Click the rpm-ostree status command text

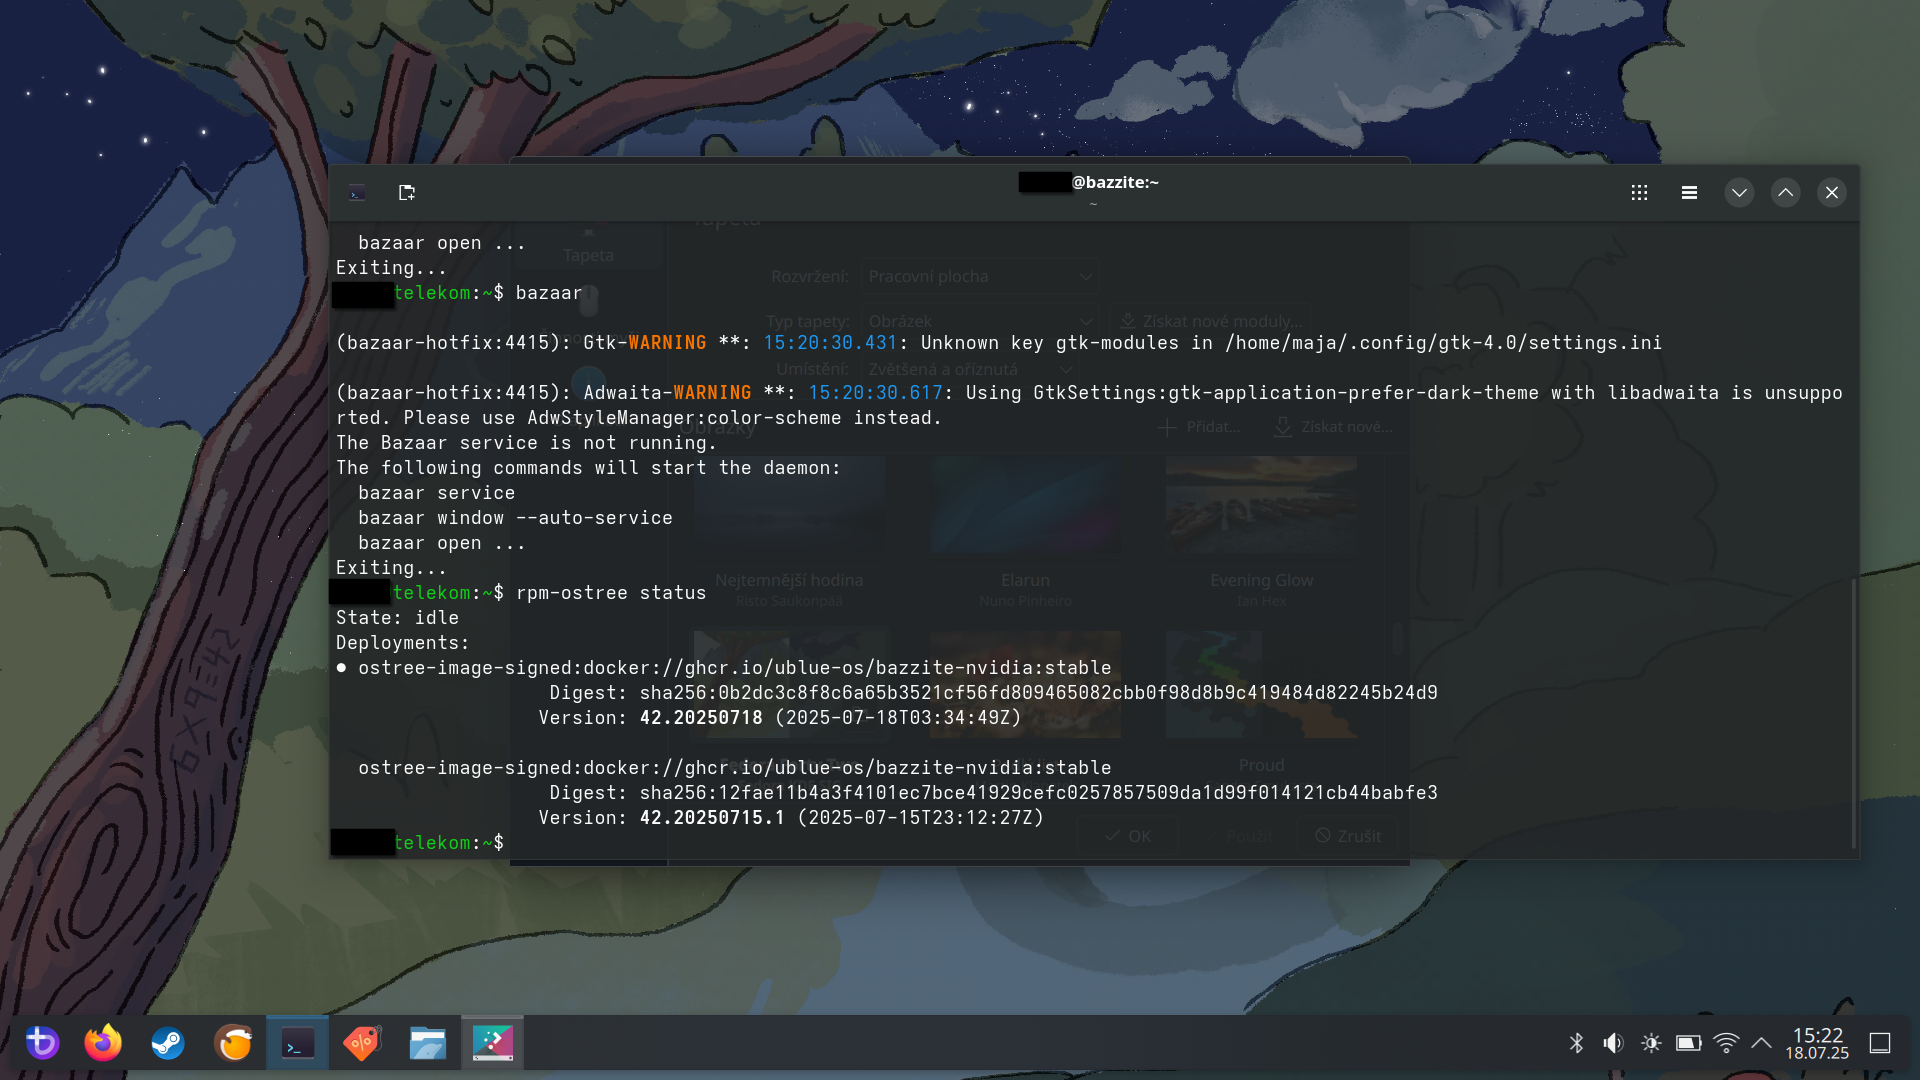coord(610,593)
